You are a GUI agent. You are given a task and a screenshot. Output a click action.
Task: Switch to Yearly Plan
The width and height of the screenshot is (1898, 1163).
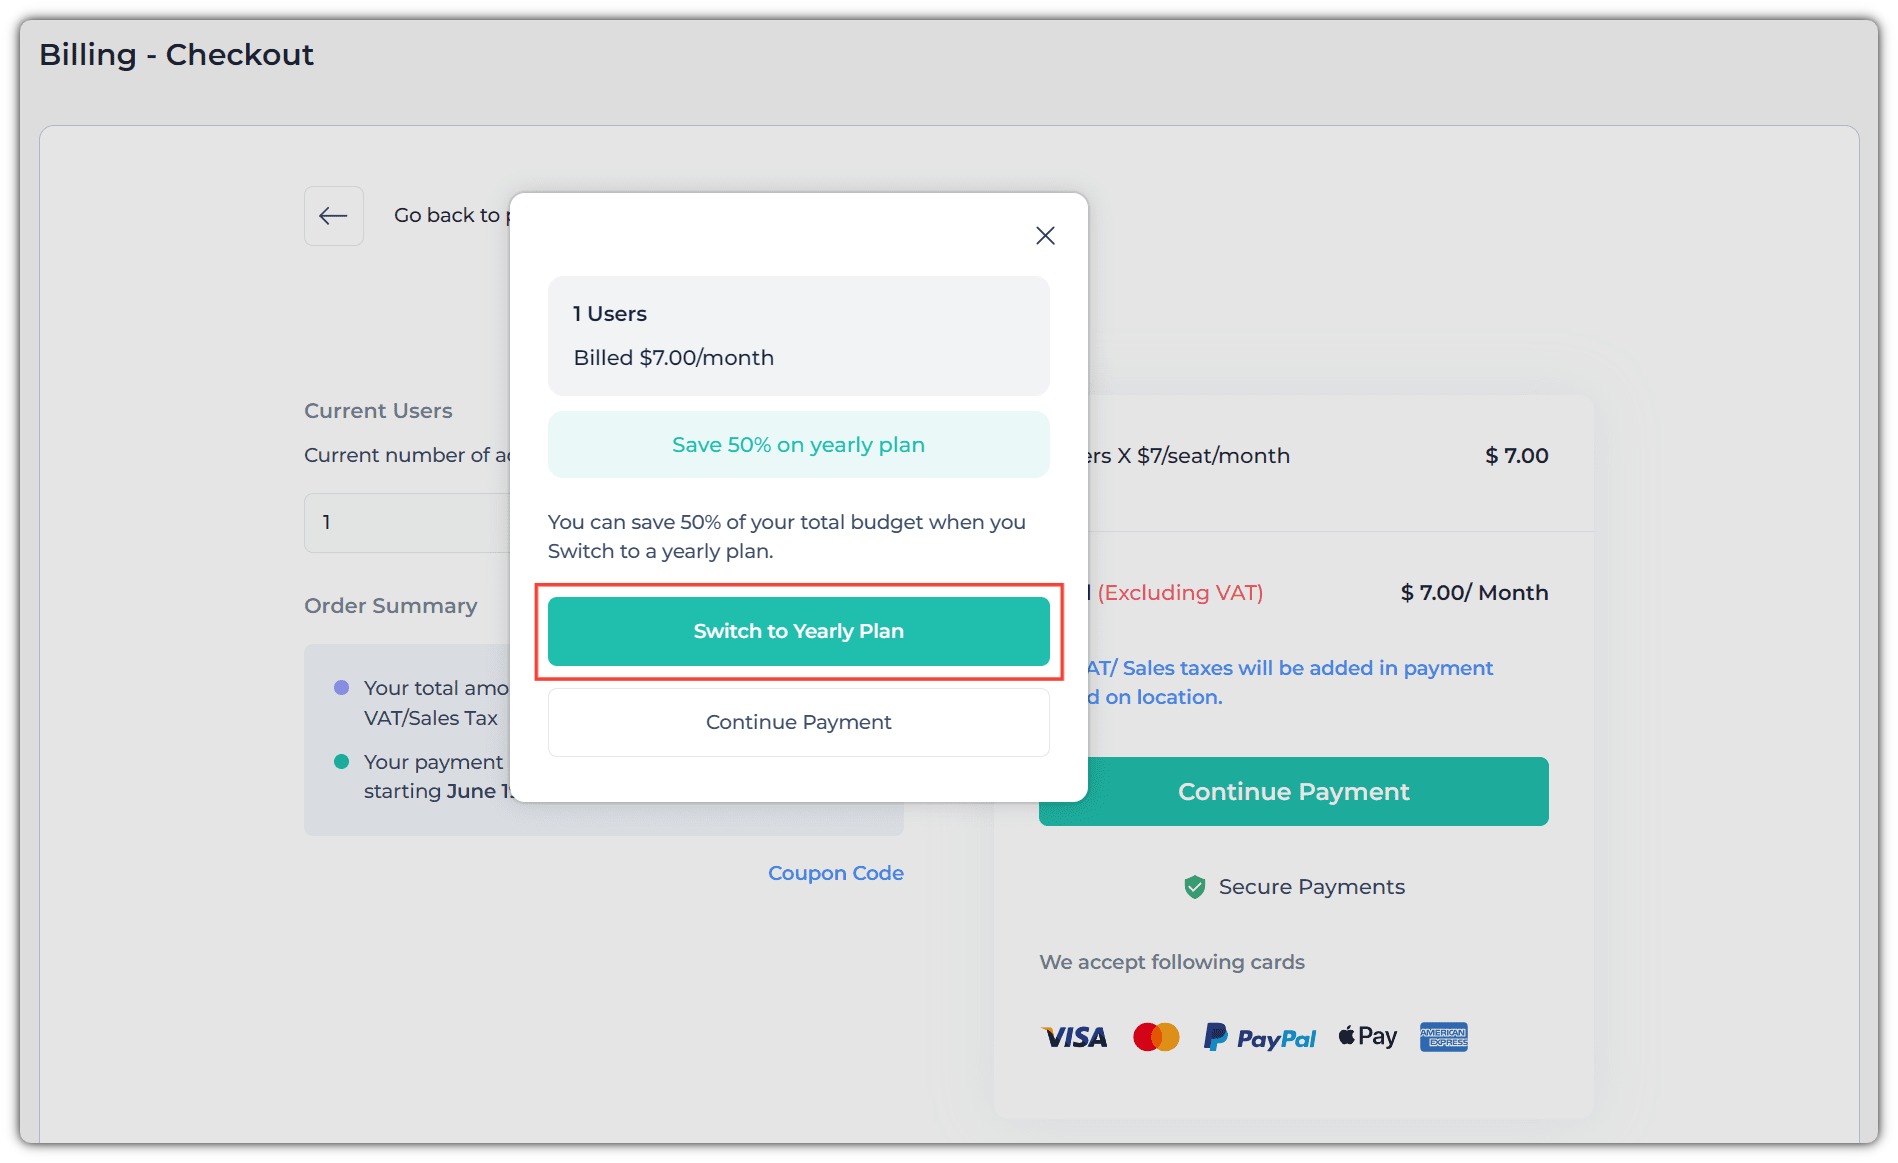799,632
